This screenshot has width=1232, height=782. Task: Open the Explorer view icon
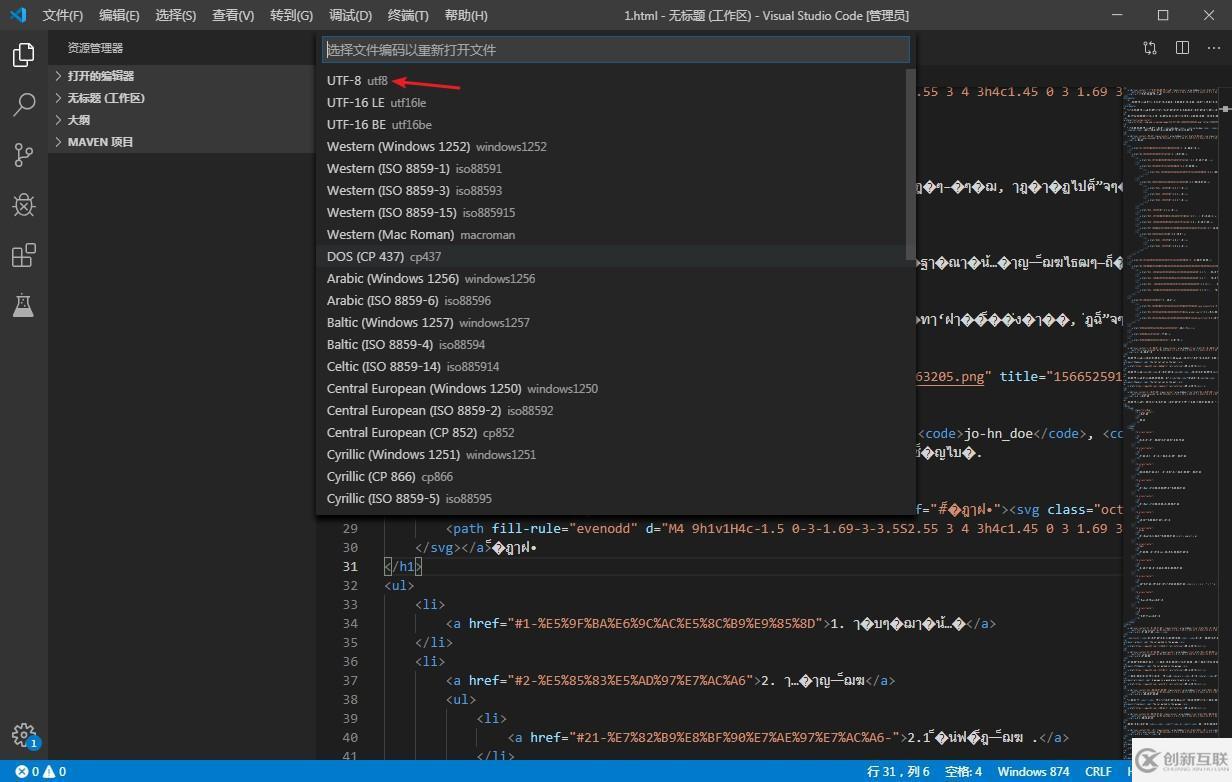click(x=23, y=55)
